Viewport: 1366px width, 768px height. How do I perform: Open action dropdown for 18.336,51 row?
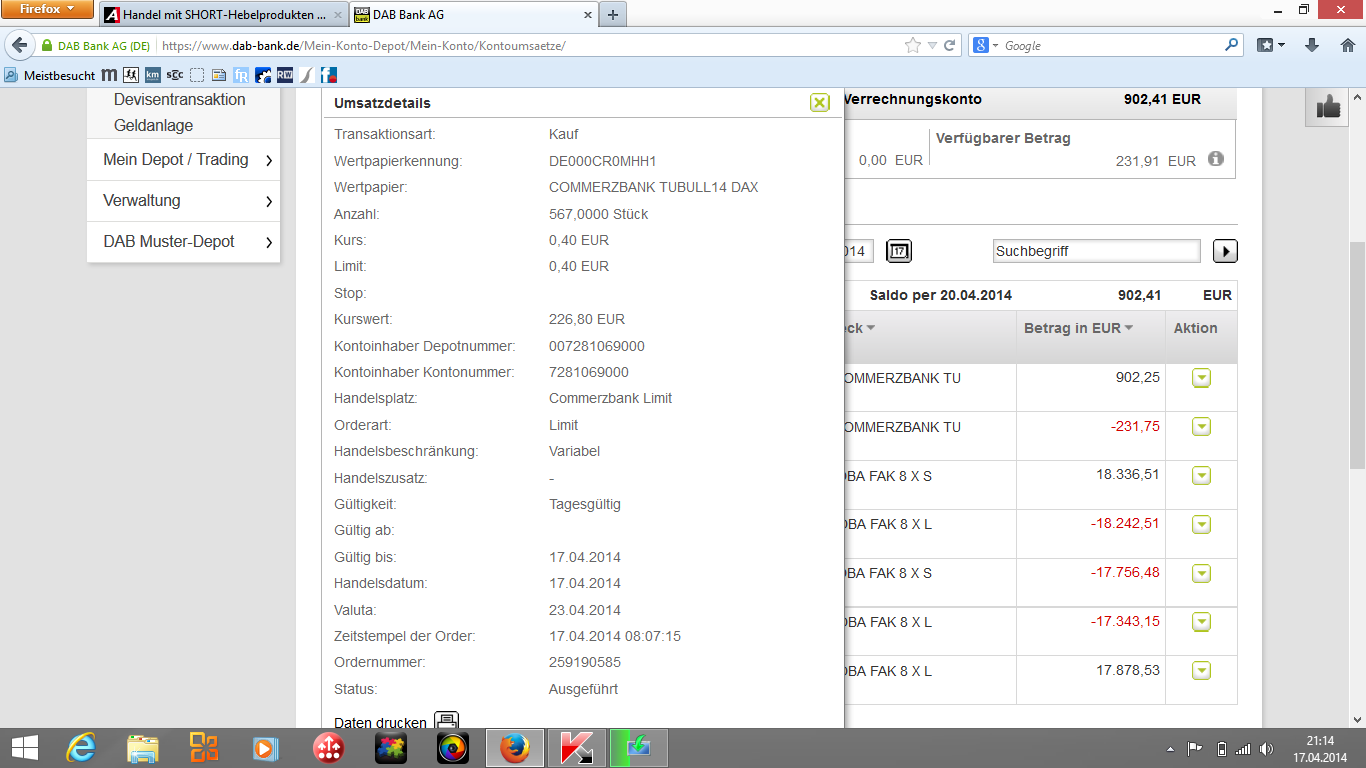coord(1201,476)
